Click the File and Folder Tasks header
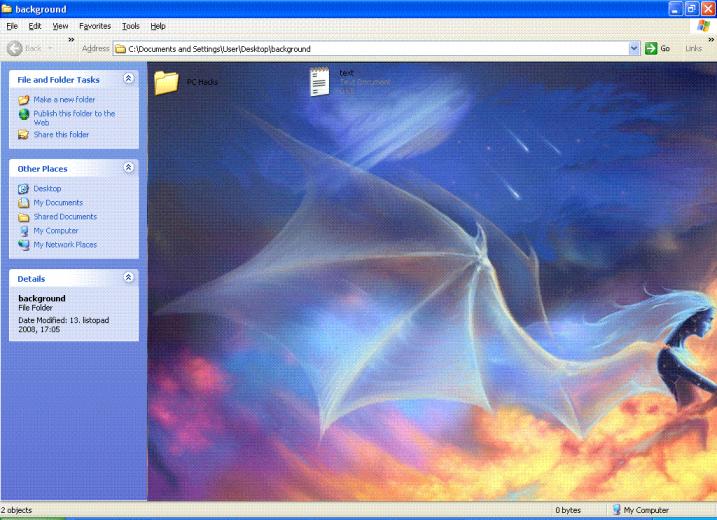Viewport: 717px width, 520px height. pyautogui.click(x=58, y=80)
